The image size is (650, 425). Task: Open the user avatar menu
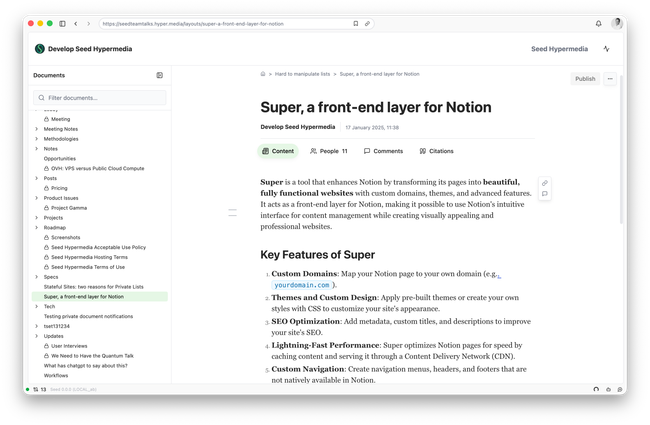click(x=617, y=23)
